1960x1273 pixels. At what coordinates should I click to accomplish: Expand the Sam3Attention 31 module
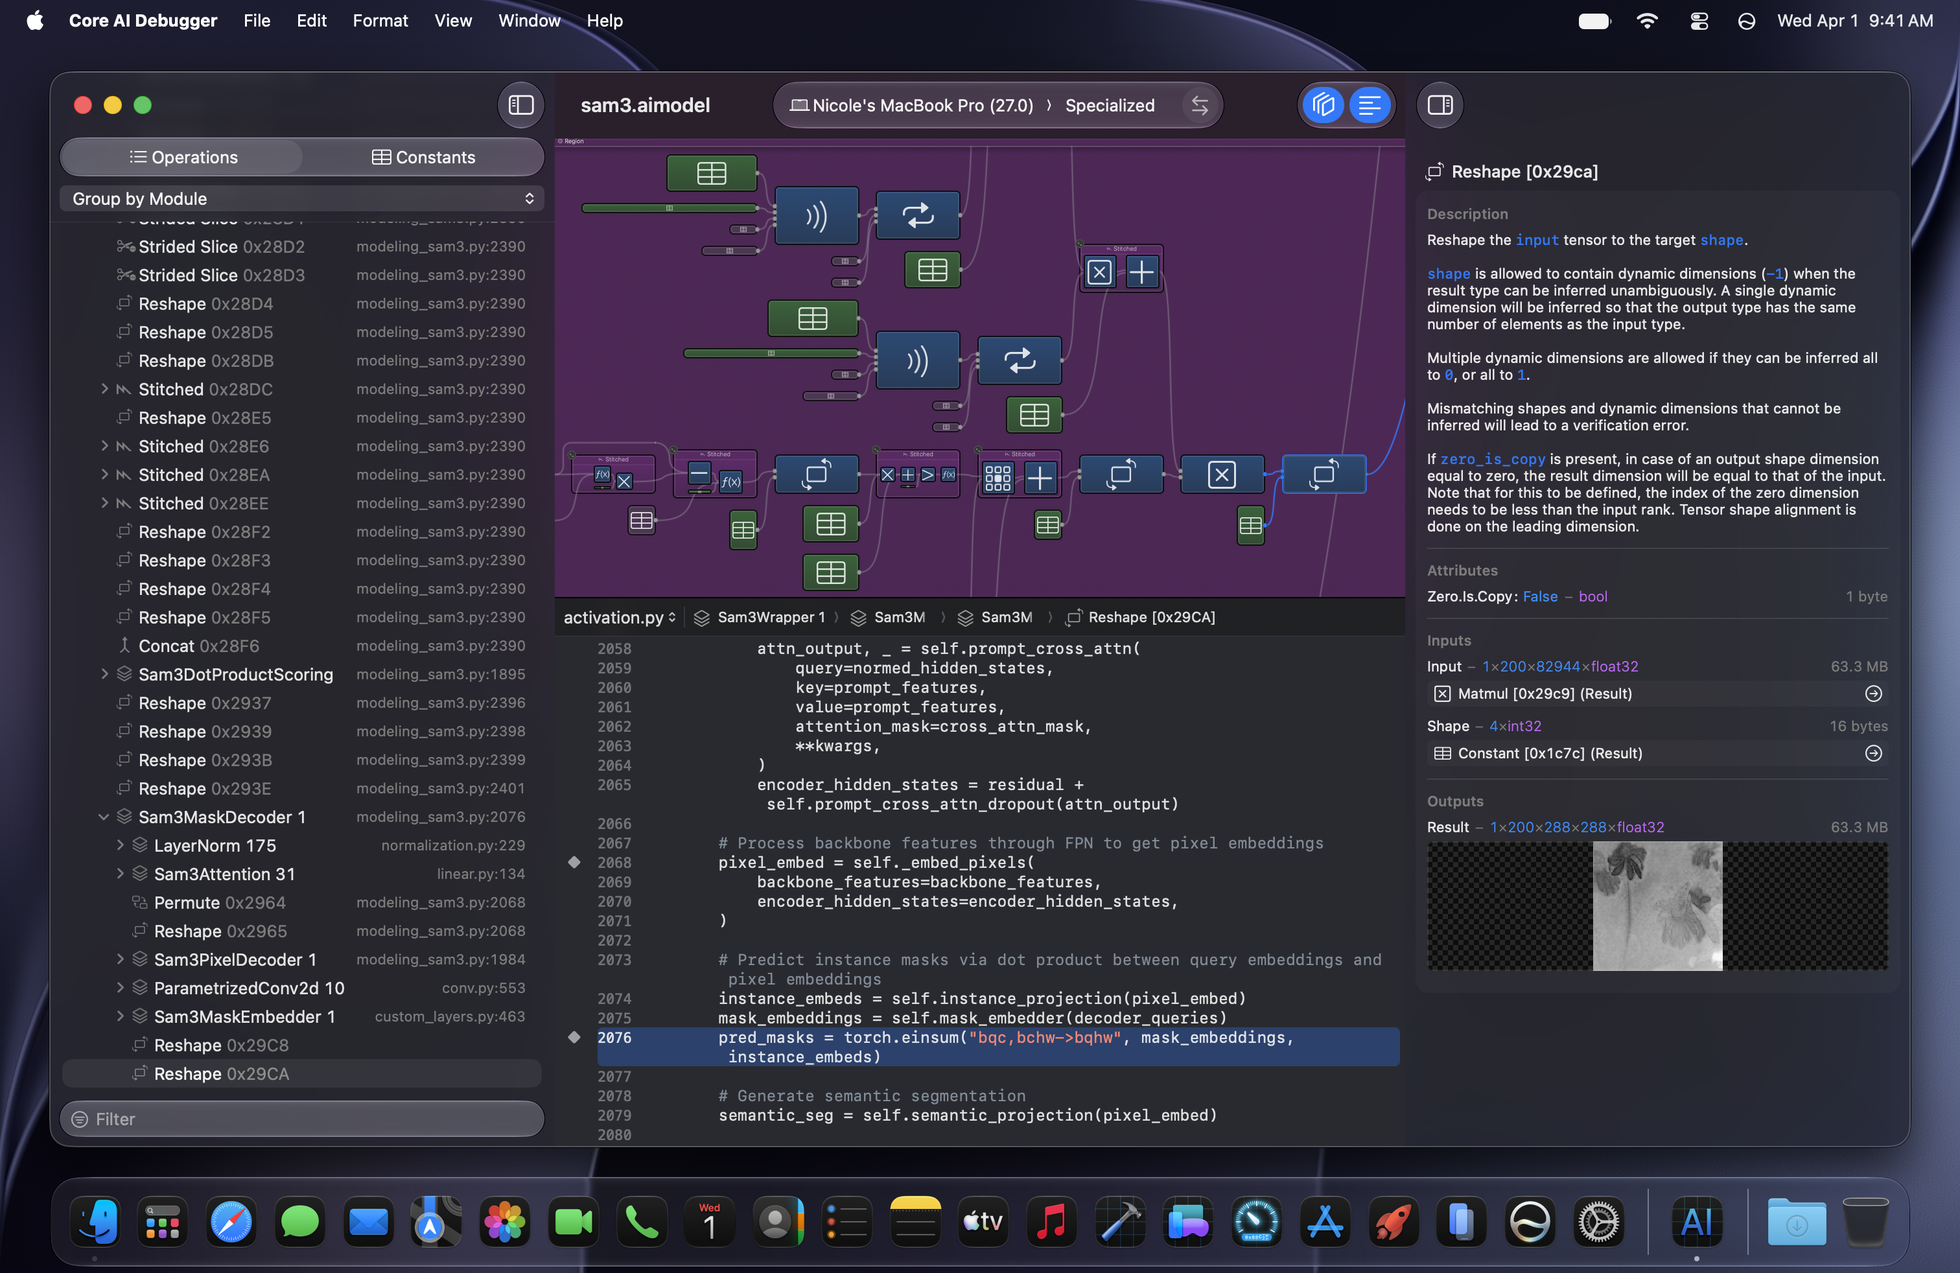point(120,874)
